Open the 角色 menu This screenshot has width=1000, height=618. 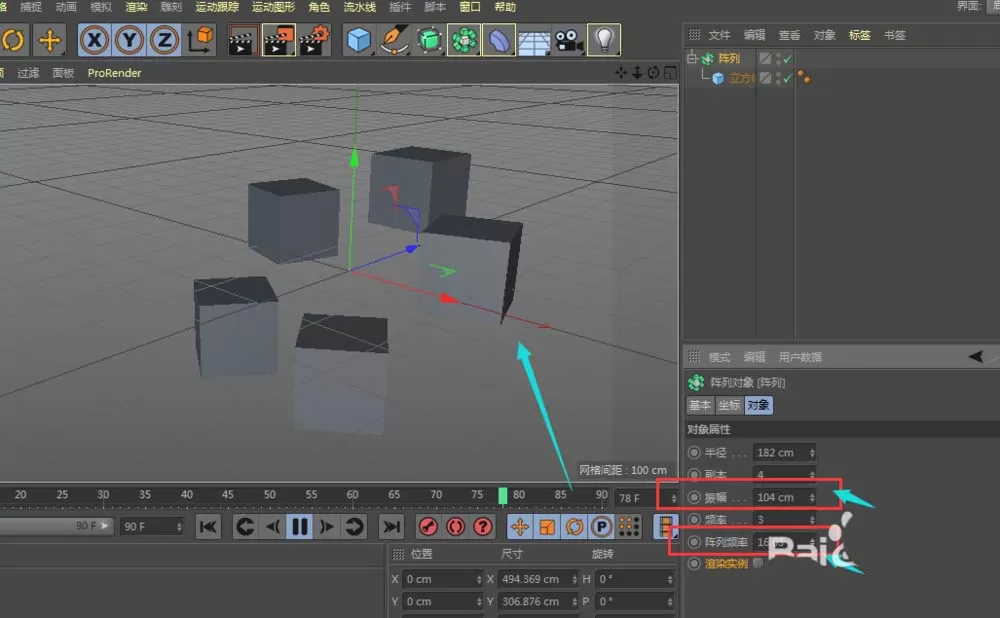point(319,7)
